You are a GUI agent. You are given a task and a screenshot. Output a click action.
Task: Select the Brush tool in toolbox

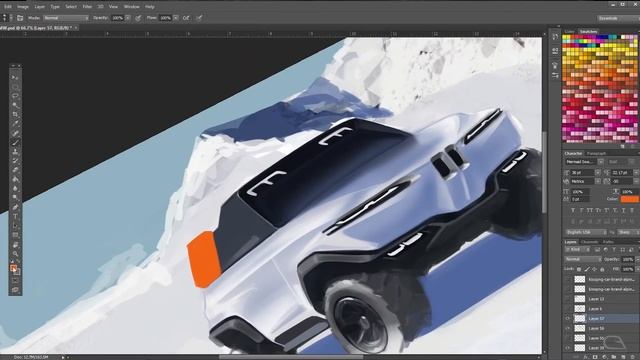click(15, 142)
